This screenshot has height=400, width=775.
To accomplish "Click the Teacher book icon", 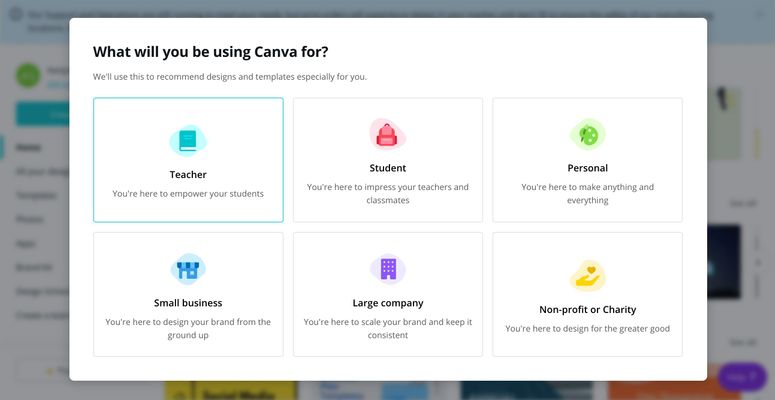I will pyautogui.click(x=187, y=141).
